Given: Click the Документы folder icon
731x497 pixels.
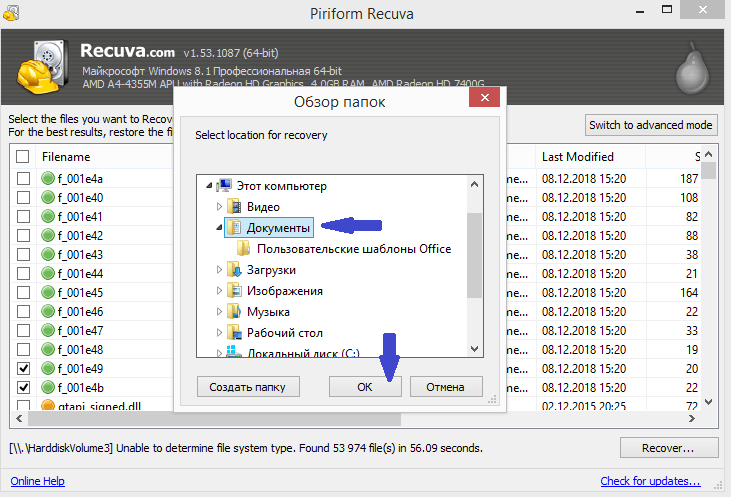Looking at the screenshot, I should (234, 228).
